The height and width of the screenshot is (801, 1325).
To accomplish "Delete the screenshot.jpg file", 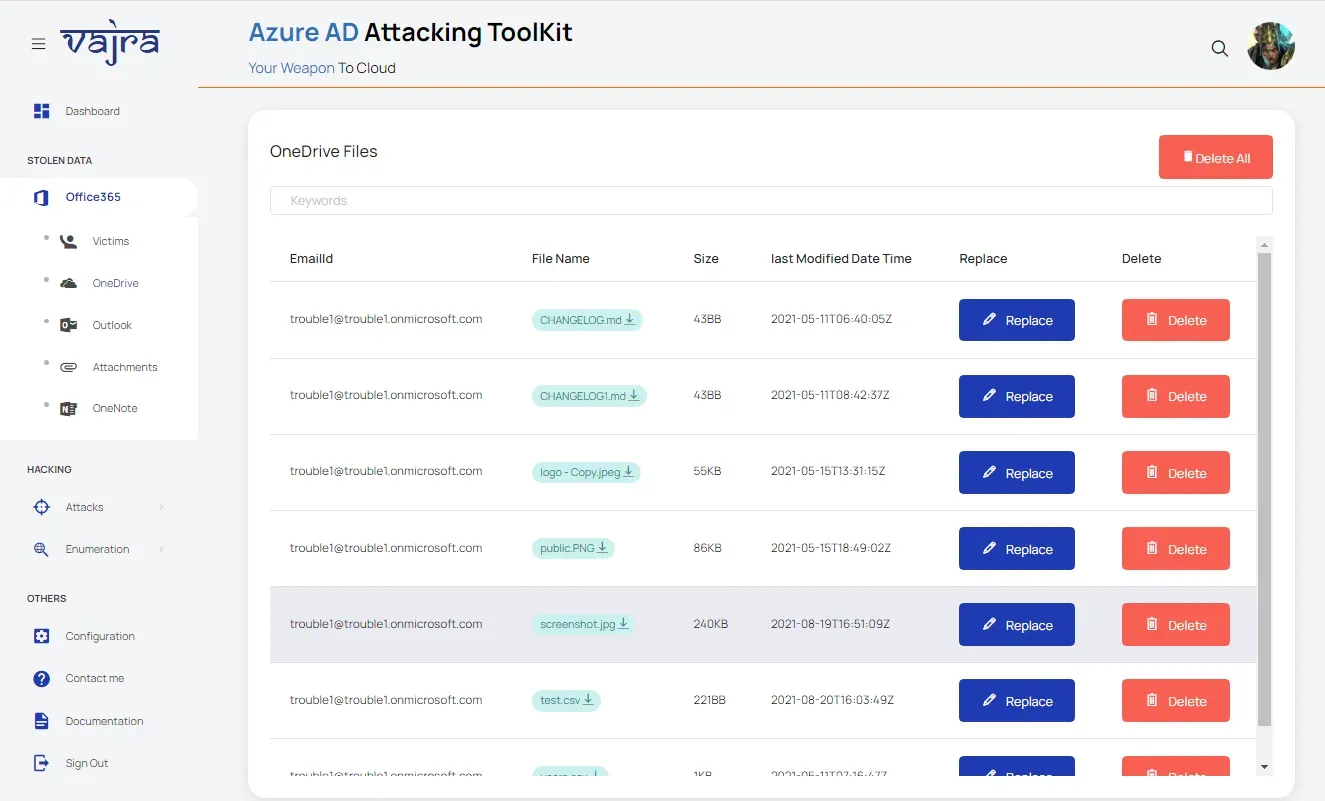I will (1176, 625).
